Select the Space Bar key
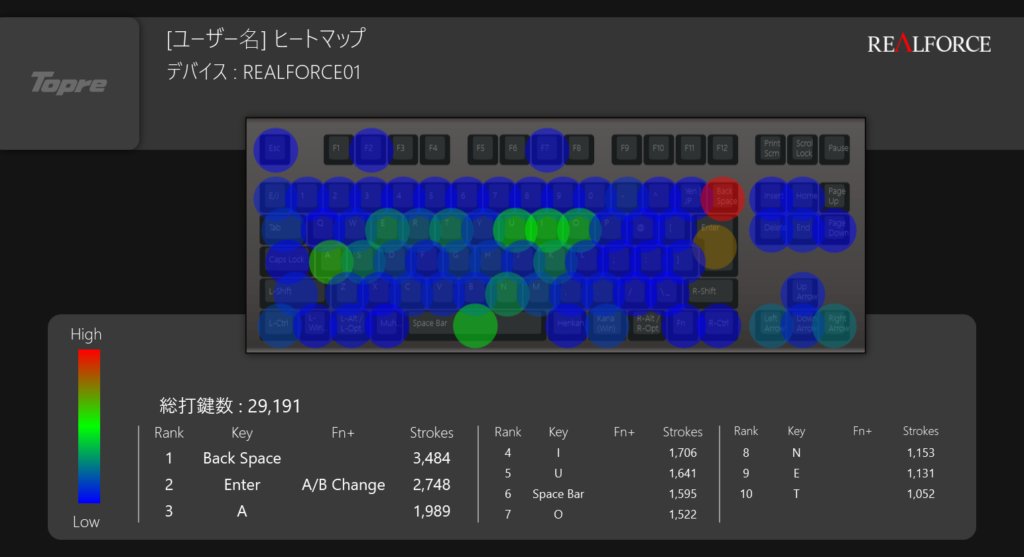 (x=475, y=325)
